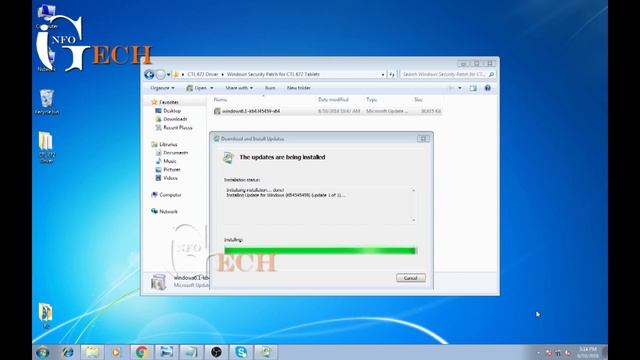Click the Favorites star icon
This screenshot has width=640, height=360.
pos(154,102)
